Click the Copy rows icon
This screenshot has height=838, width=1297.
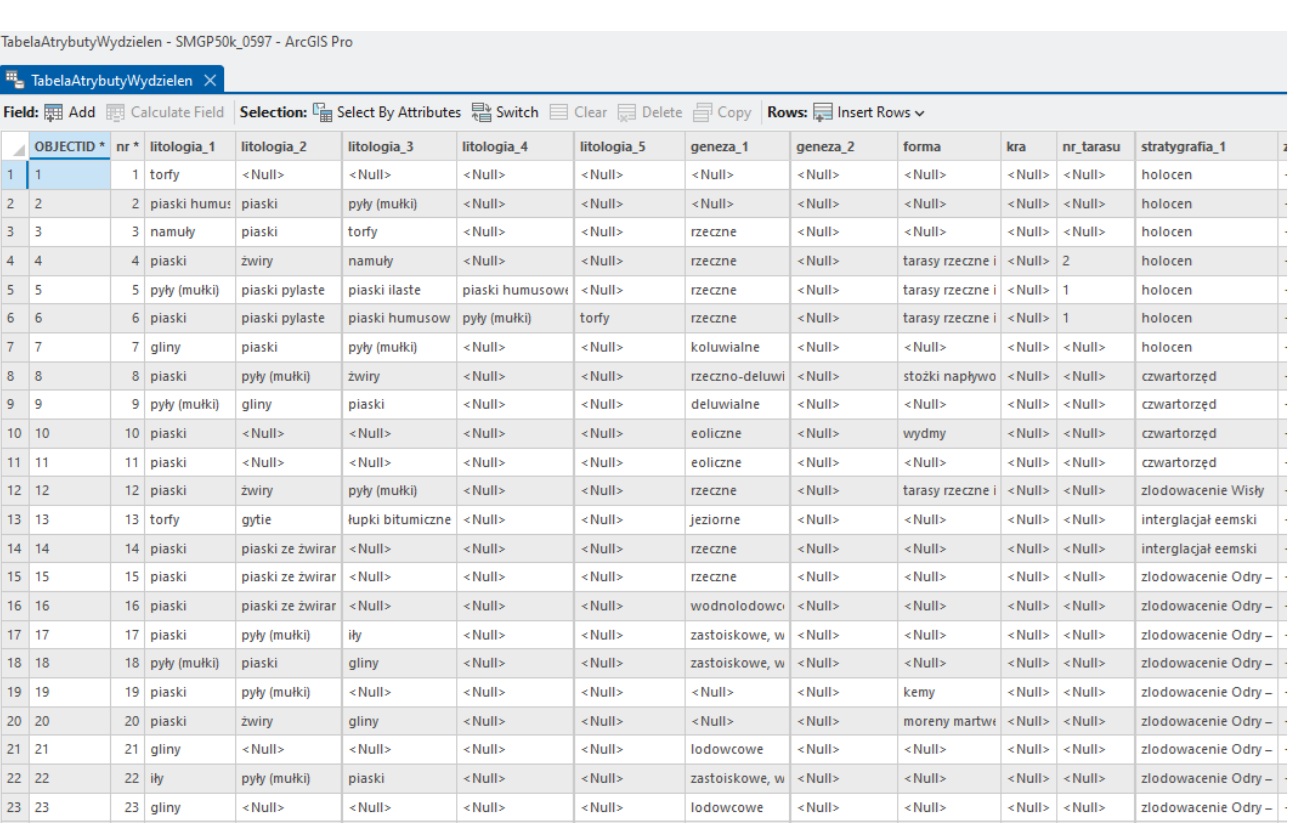[x=703, y=113]
